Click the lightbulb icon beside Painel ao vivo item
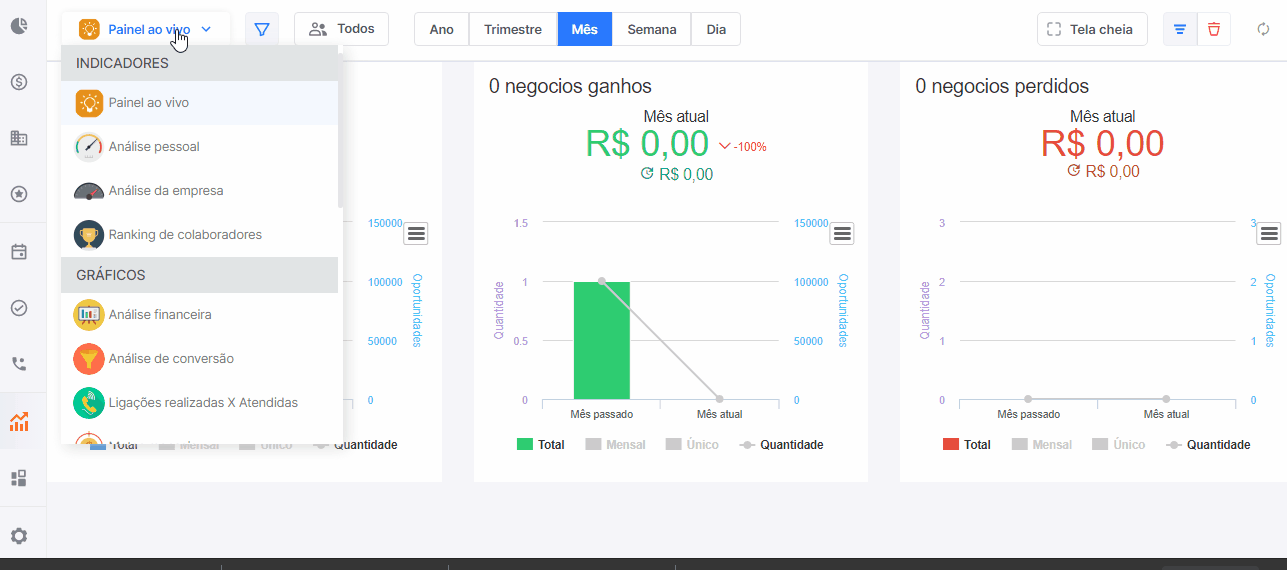 89,103
